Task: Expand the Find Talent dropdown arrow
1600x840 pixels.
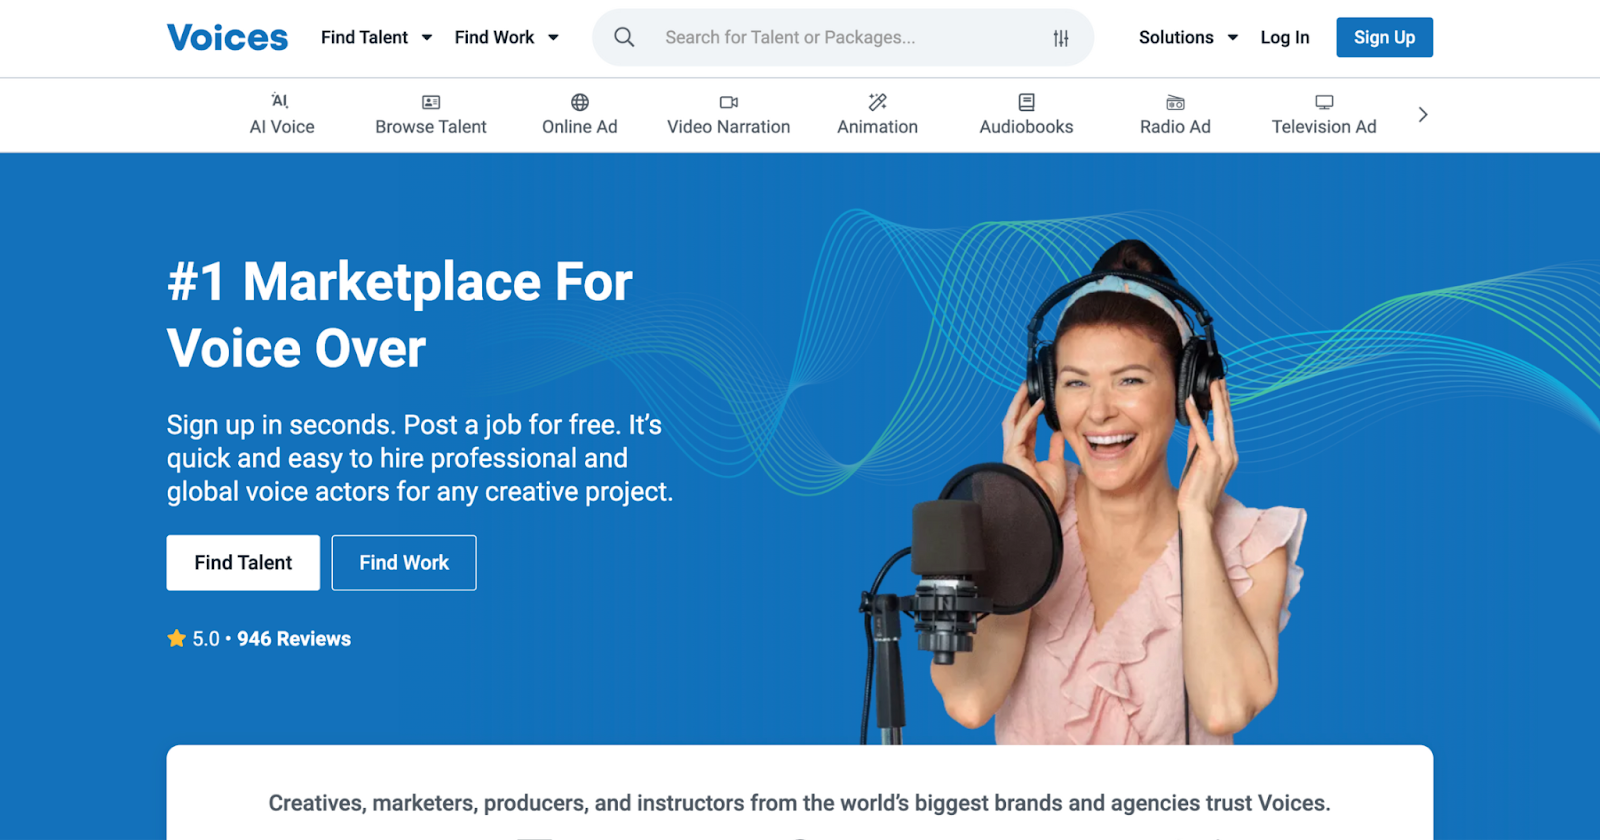Action: tap(427, 38)
